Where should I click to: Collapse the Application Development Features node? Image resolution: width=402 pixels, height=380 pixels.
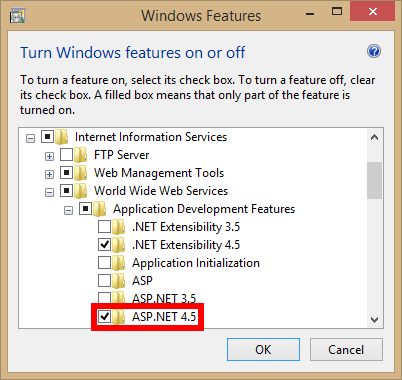pos(68,210)
